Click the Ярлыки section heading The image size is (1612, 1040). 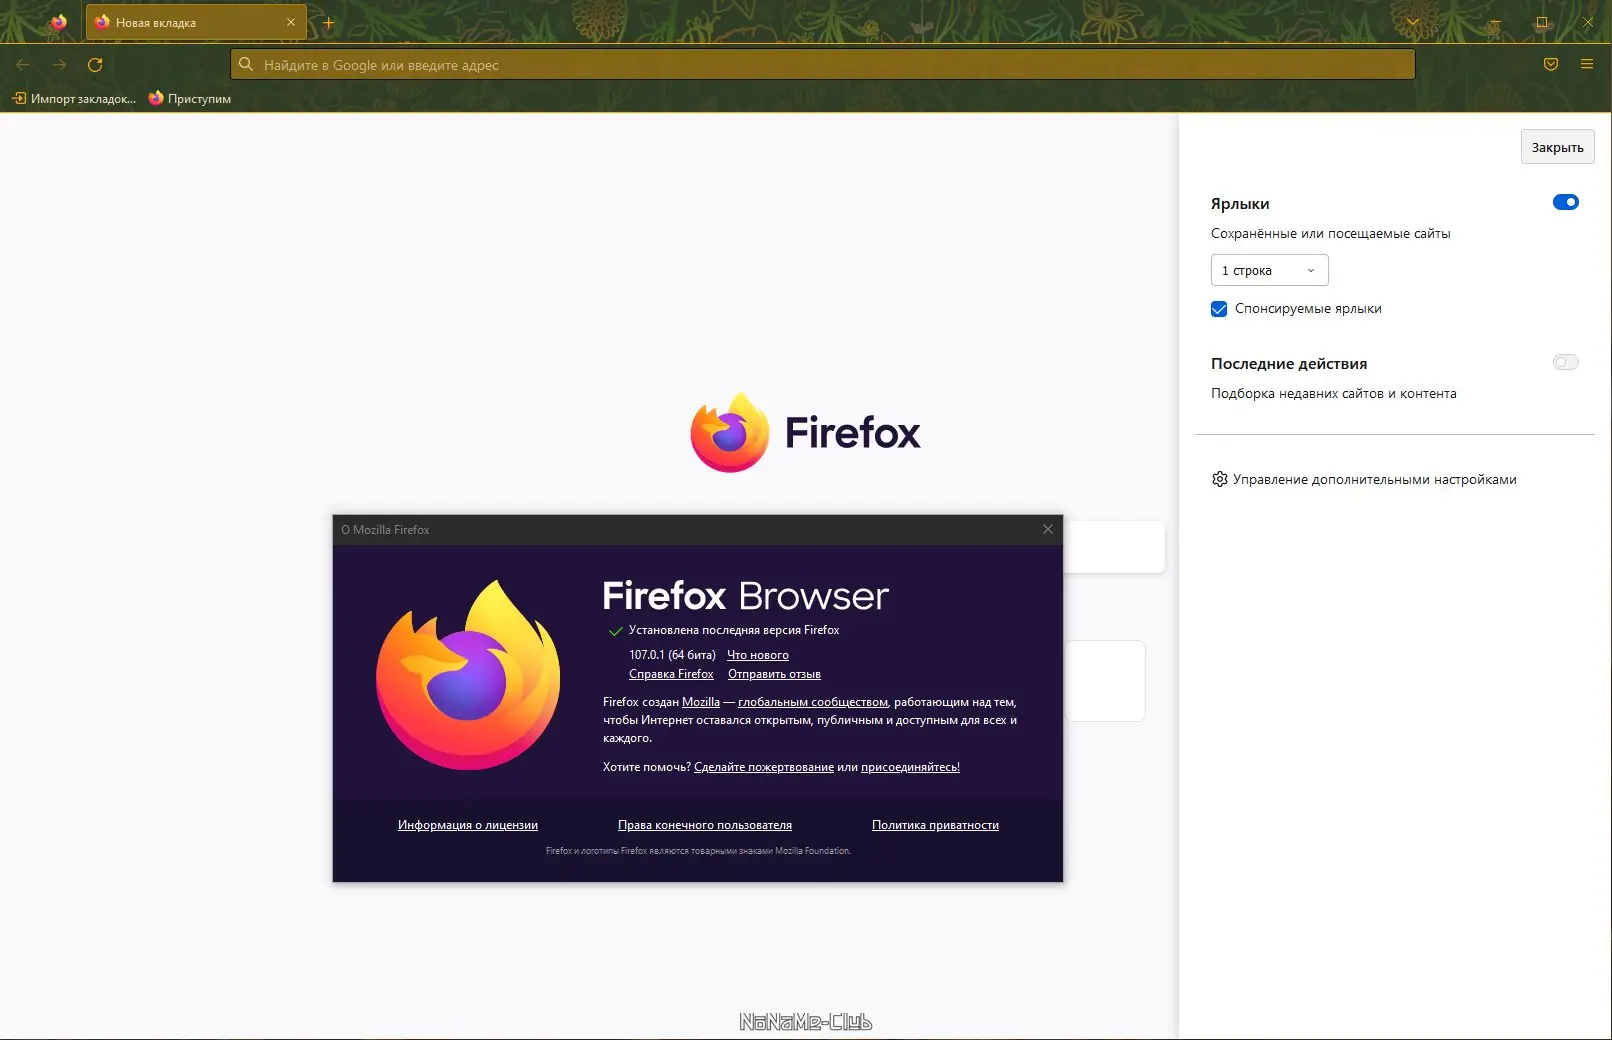pyautogui.click(x=1240, y=204)
